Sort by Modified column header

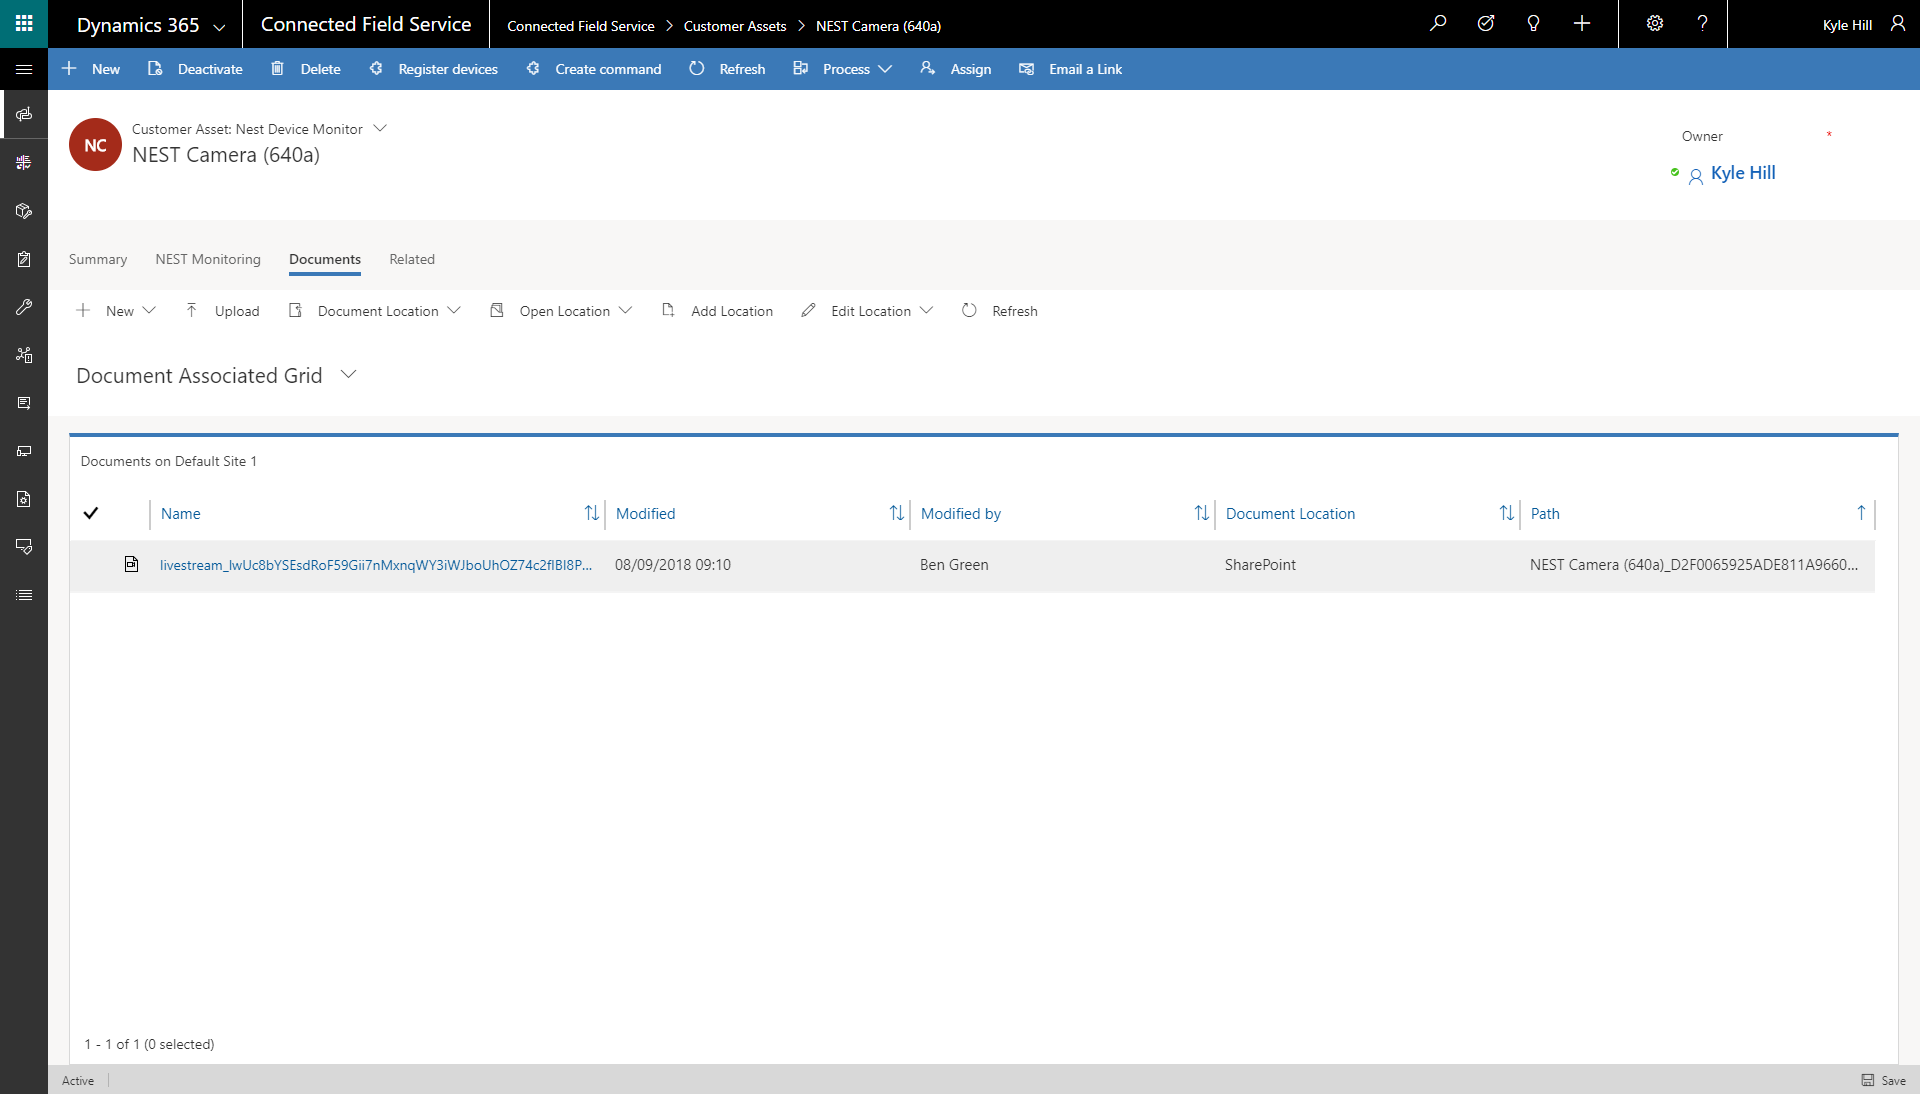[x=646, y=513]
